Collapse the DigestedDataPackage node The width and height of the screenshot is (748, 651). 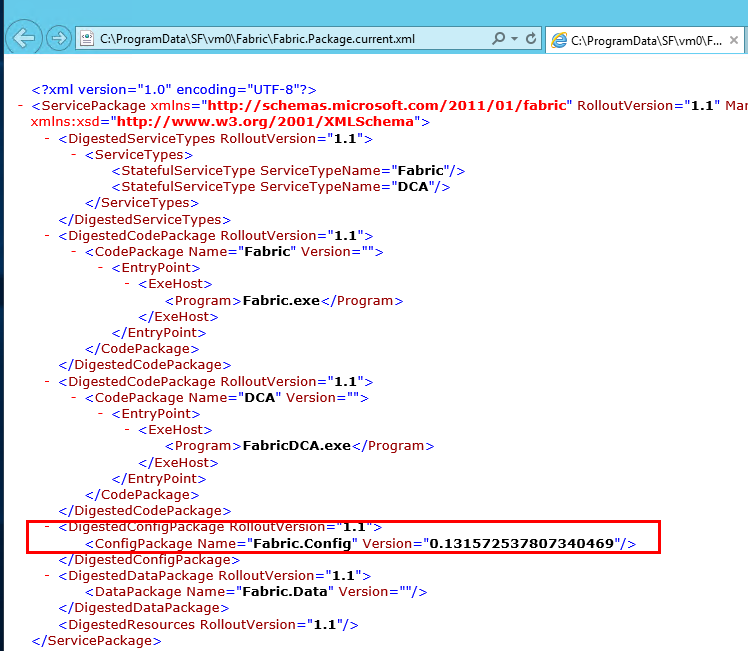[47, 576]
